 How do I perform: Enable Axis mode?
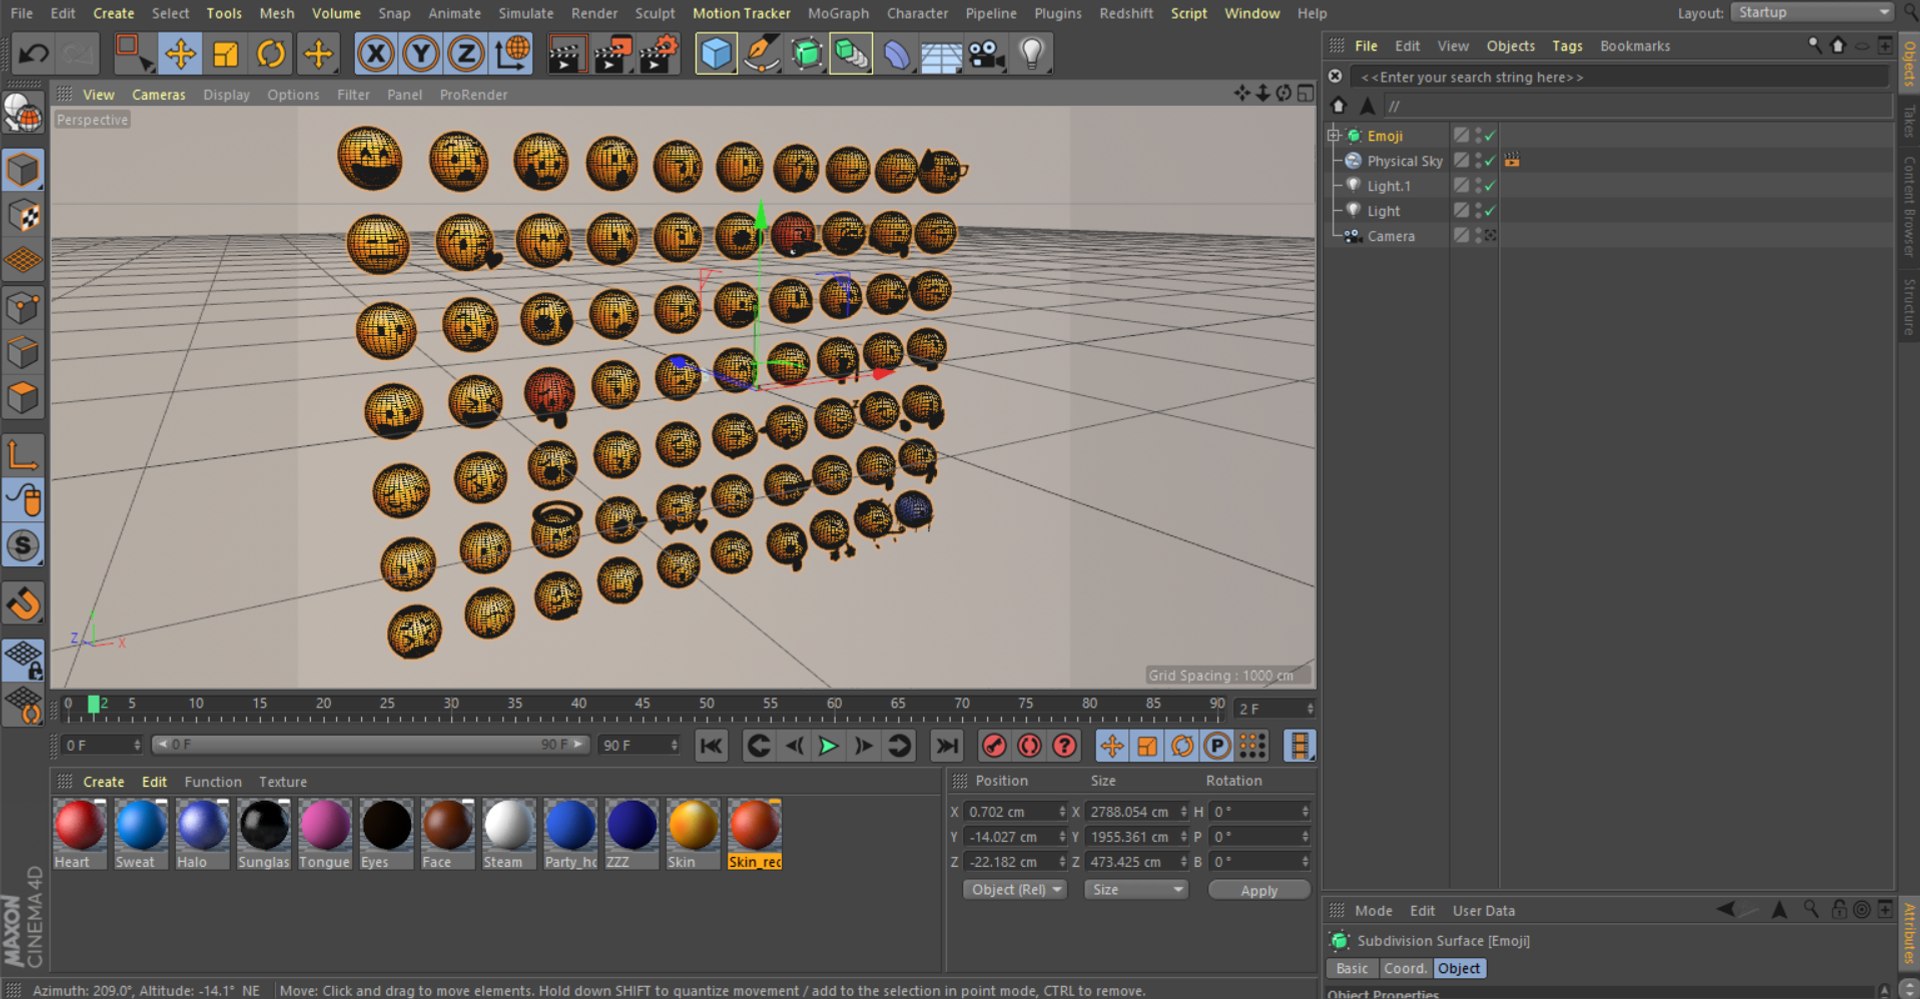(x=23, y=455)
